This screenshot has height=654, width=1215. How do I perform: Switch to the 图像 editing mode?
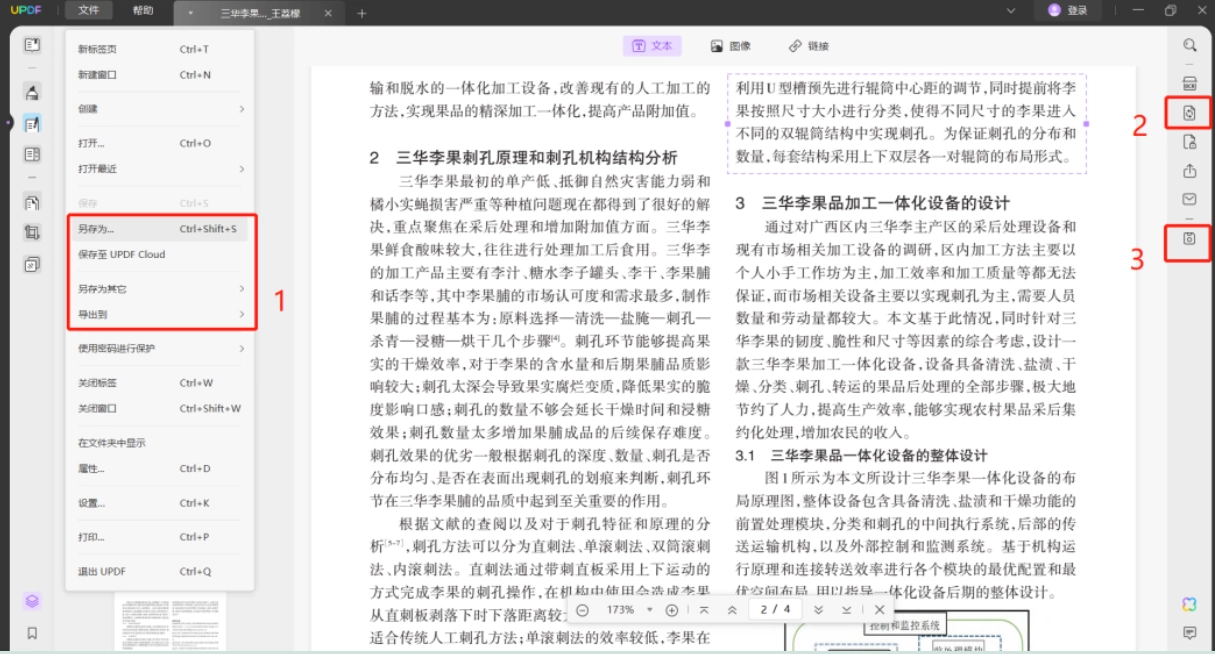(x=731, y=46)
